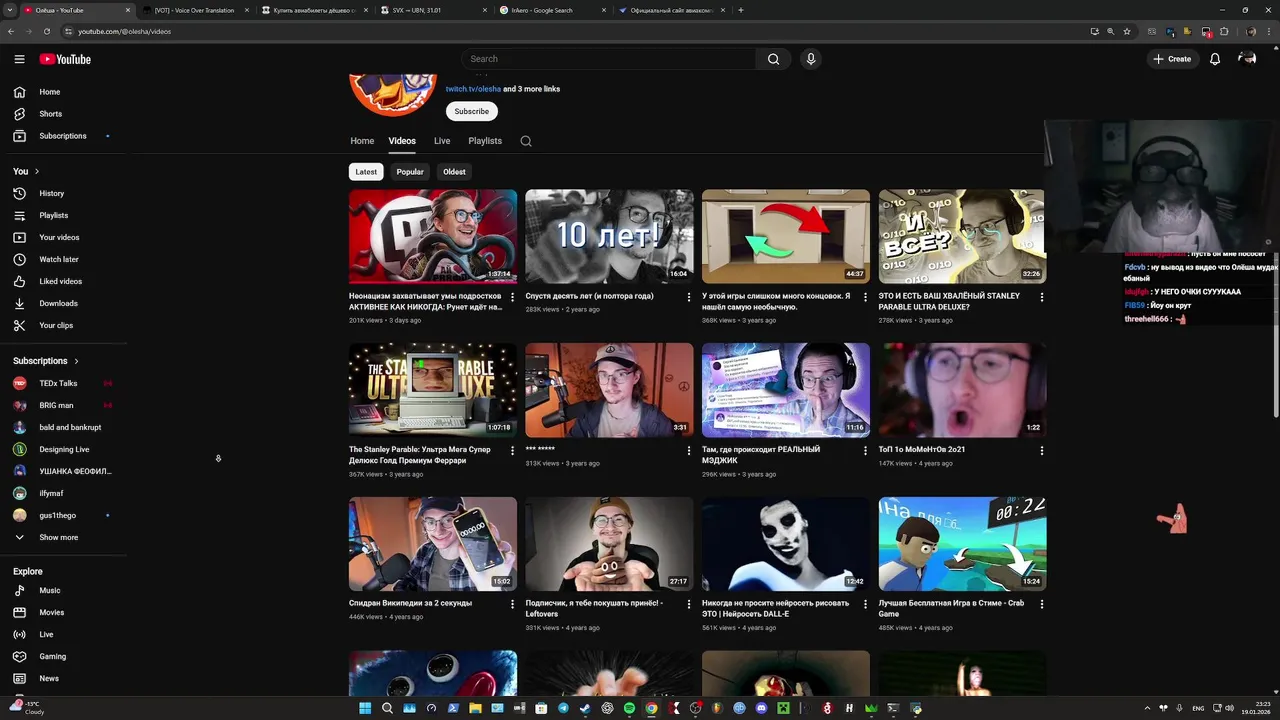Subscribe to the Olesha channel
Screen dimensions: 1280x720
point(472,112)
